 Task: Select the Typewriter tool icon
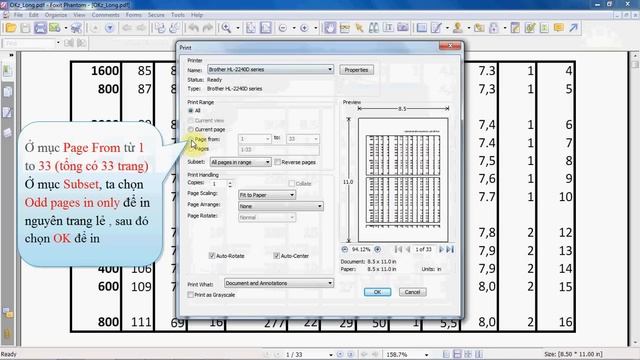tap(388, 28)
